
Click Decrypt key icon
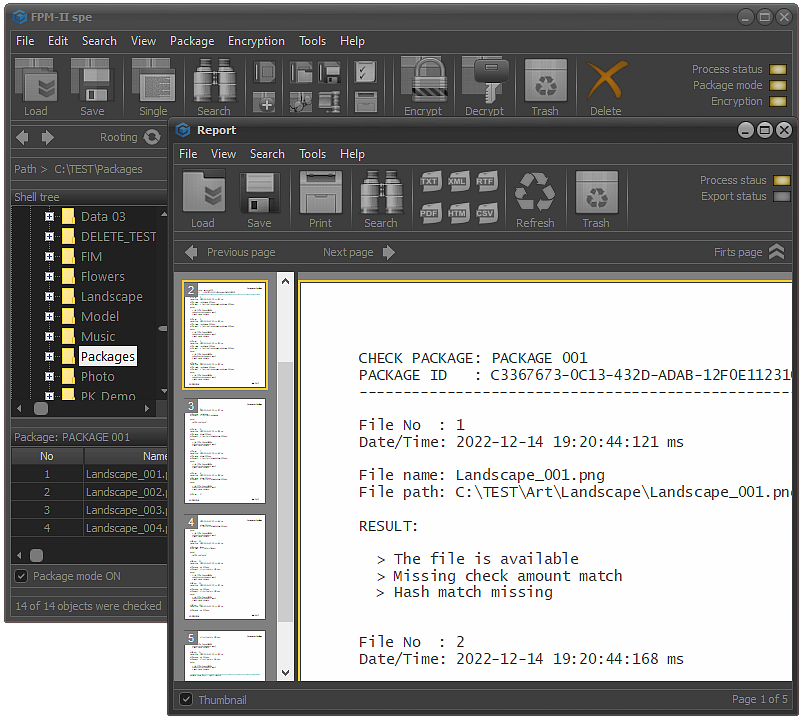(484, 80)
